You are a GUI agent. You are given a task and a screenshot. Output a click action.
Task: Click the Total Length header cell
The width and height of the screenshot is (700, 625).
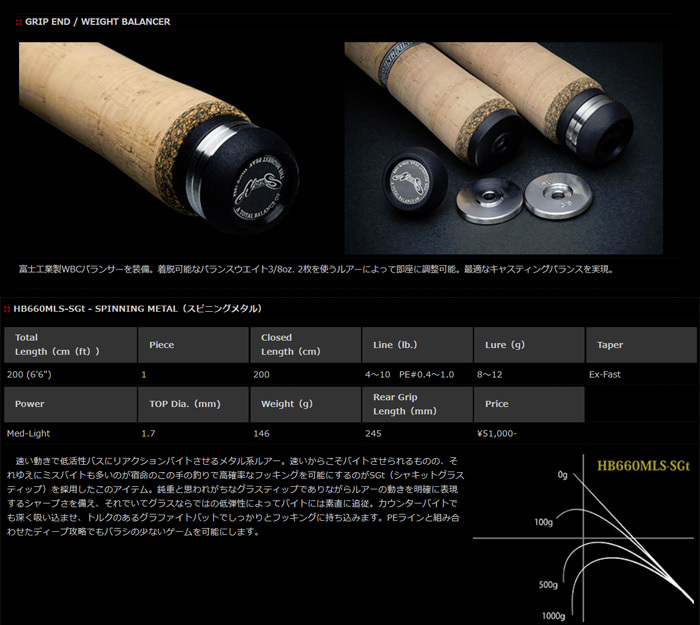71,345
